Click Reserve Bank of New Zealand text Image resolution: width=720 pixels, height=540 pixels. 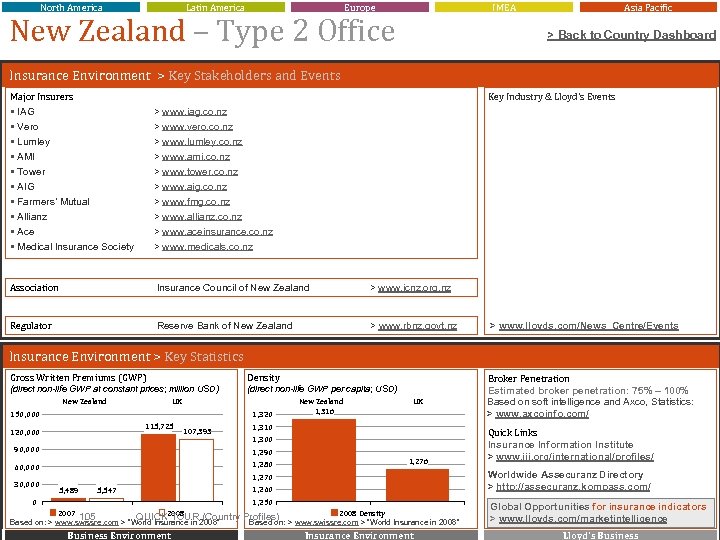pyautogui.click(x=225, y=326)
